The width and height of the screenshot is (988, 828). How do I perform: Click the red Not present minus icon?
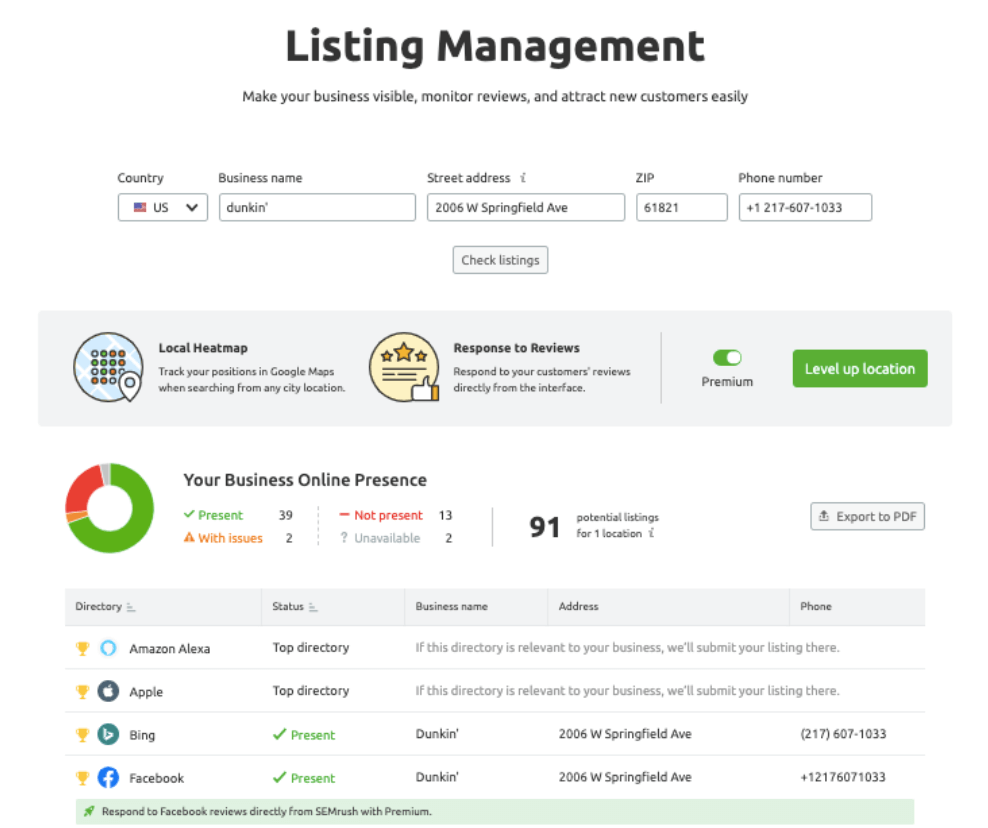(x=344, y=515)
